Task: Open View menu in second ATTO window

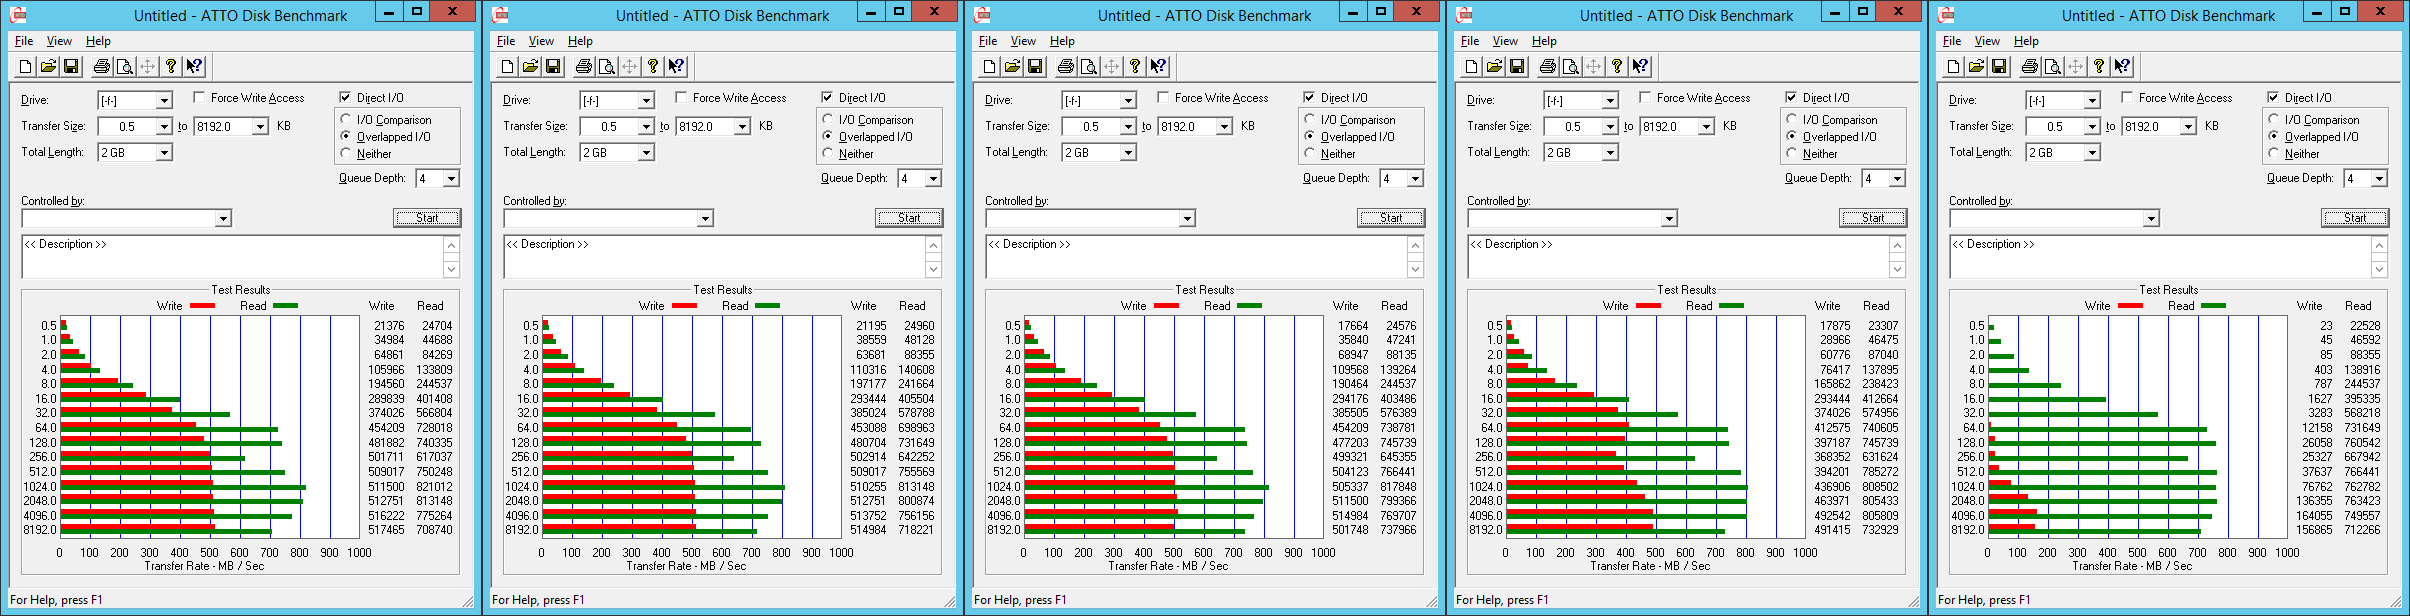Action: click(541, 41)
